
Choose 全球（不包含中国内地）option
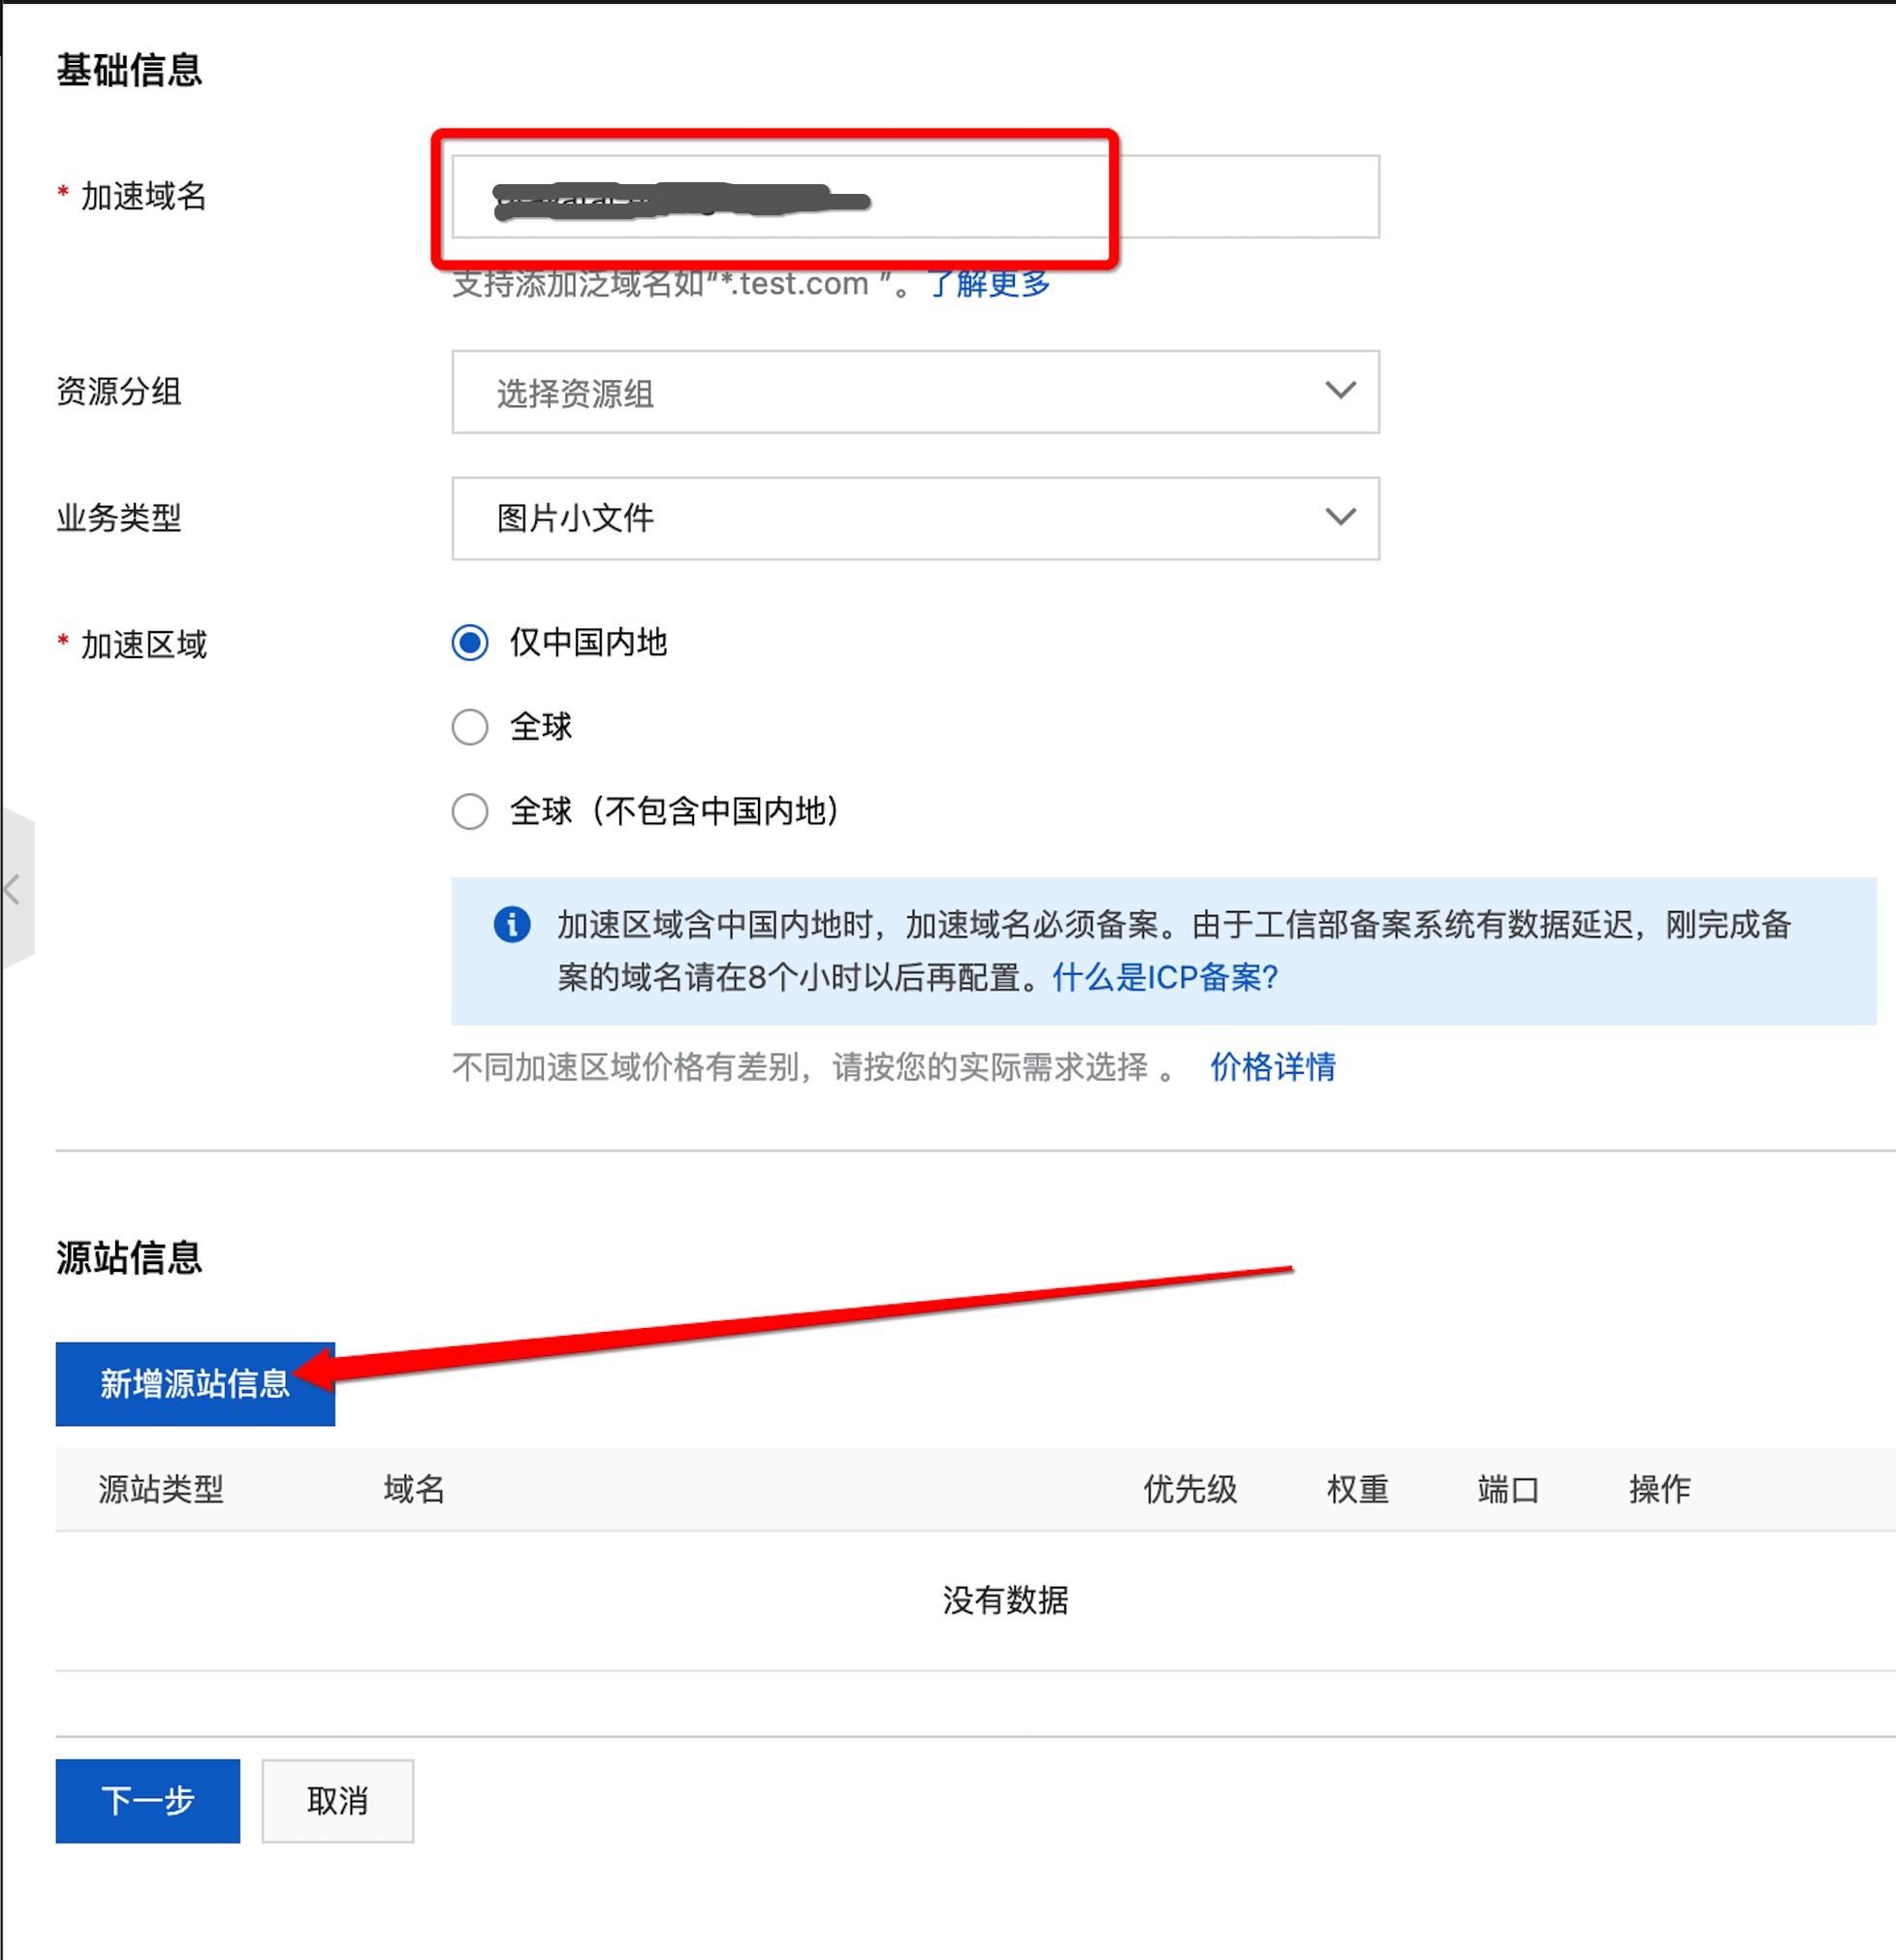click(x=470, y=811)
